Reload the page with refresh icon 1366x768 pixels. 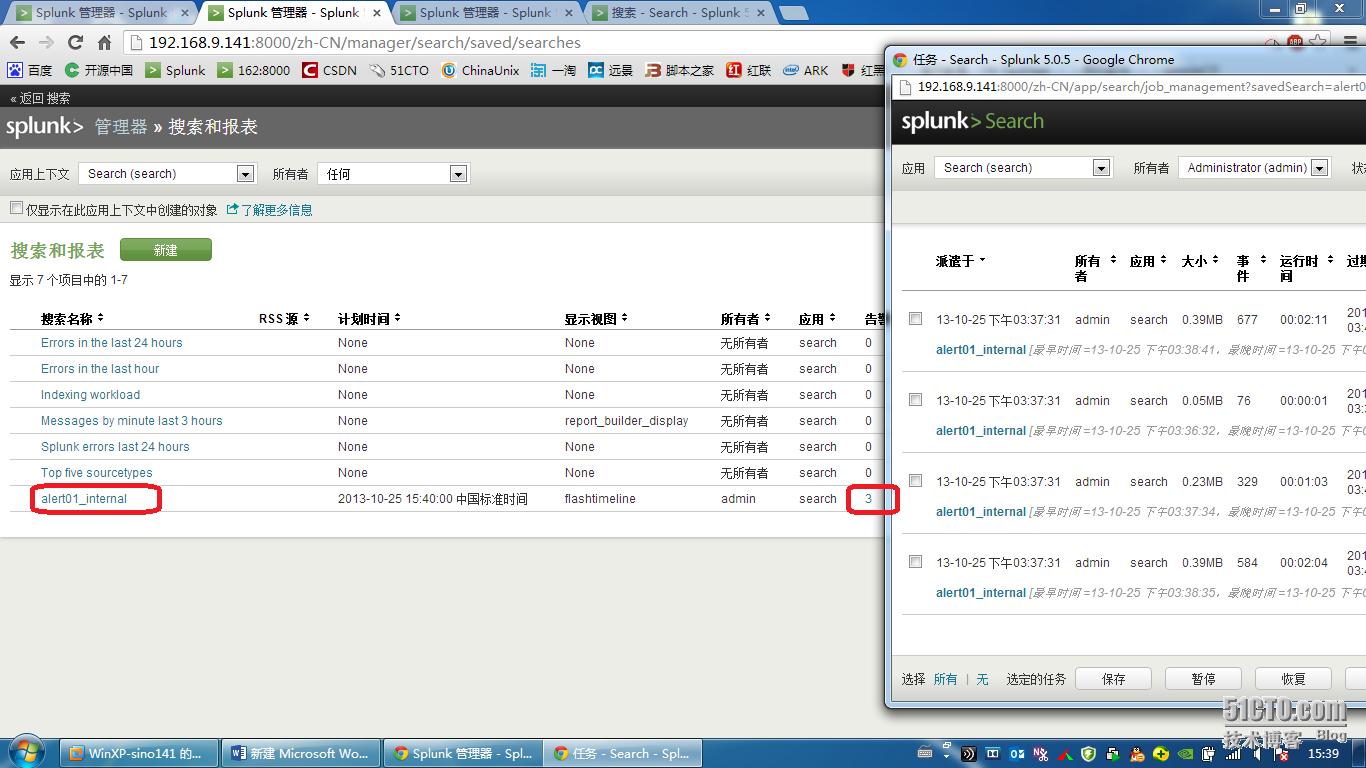pyautogui.click(x=75, y=42)
